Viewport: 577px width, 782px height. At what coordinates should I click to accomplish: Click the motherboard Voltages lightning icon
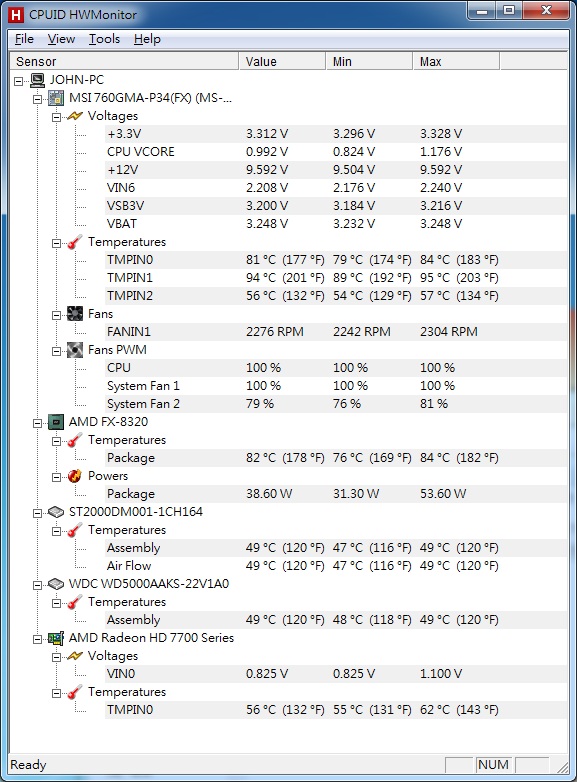coord(75,116)
